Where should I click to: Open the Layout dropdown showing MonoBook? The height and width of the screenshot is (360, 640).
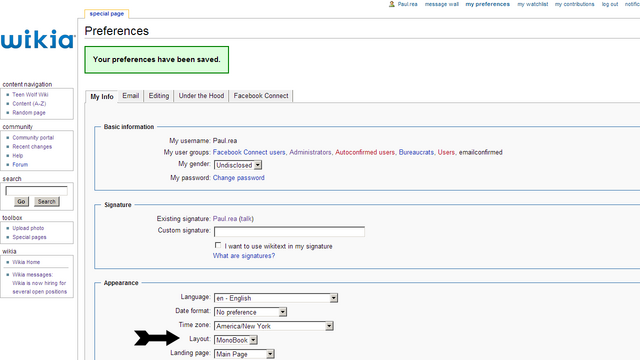click(x=236, y=340)
